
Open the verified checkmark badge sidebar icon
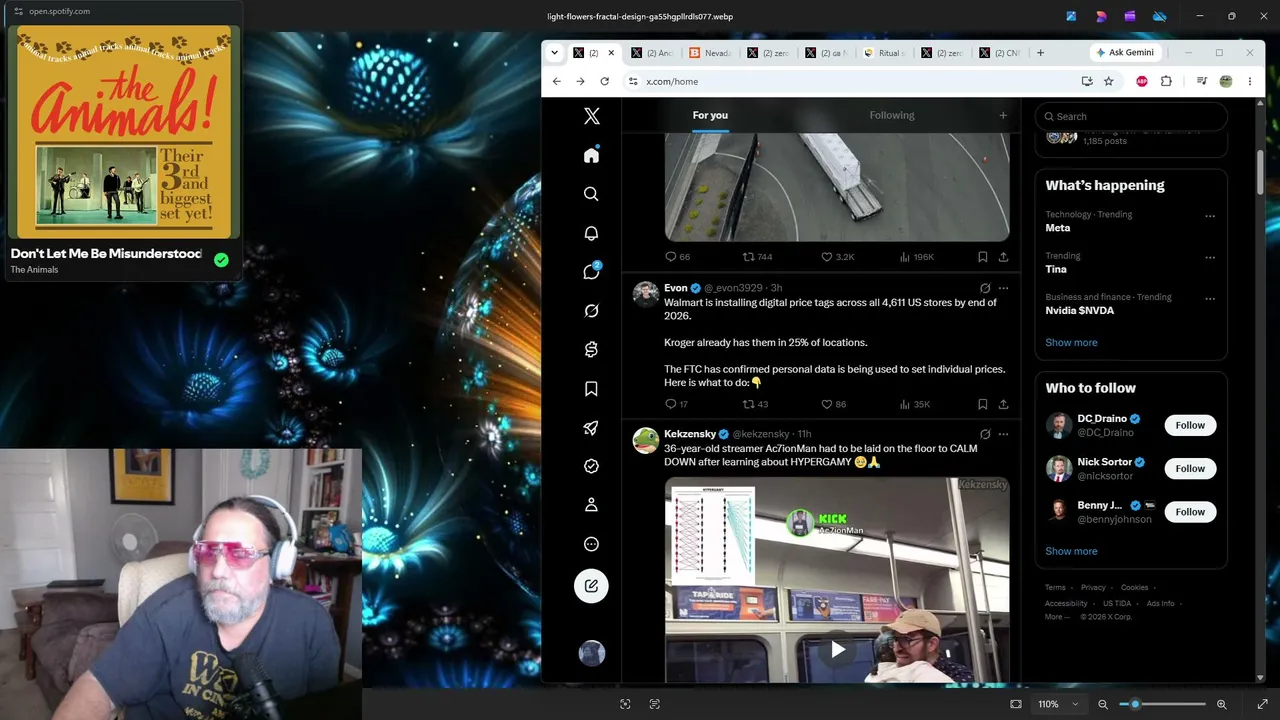click(x=592, y=466)
